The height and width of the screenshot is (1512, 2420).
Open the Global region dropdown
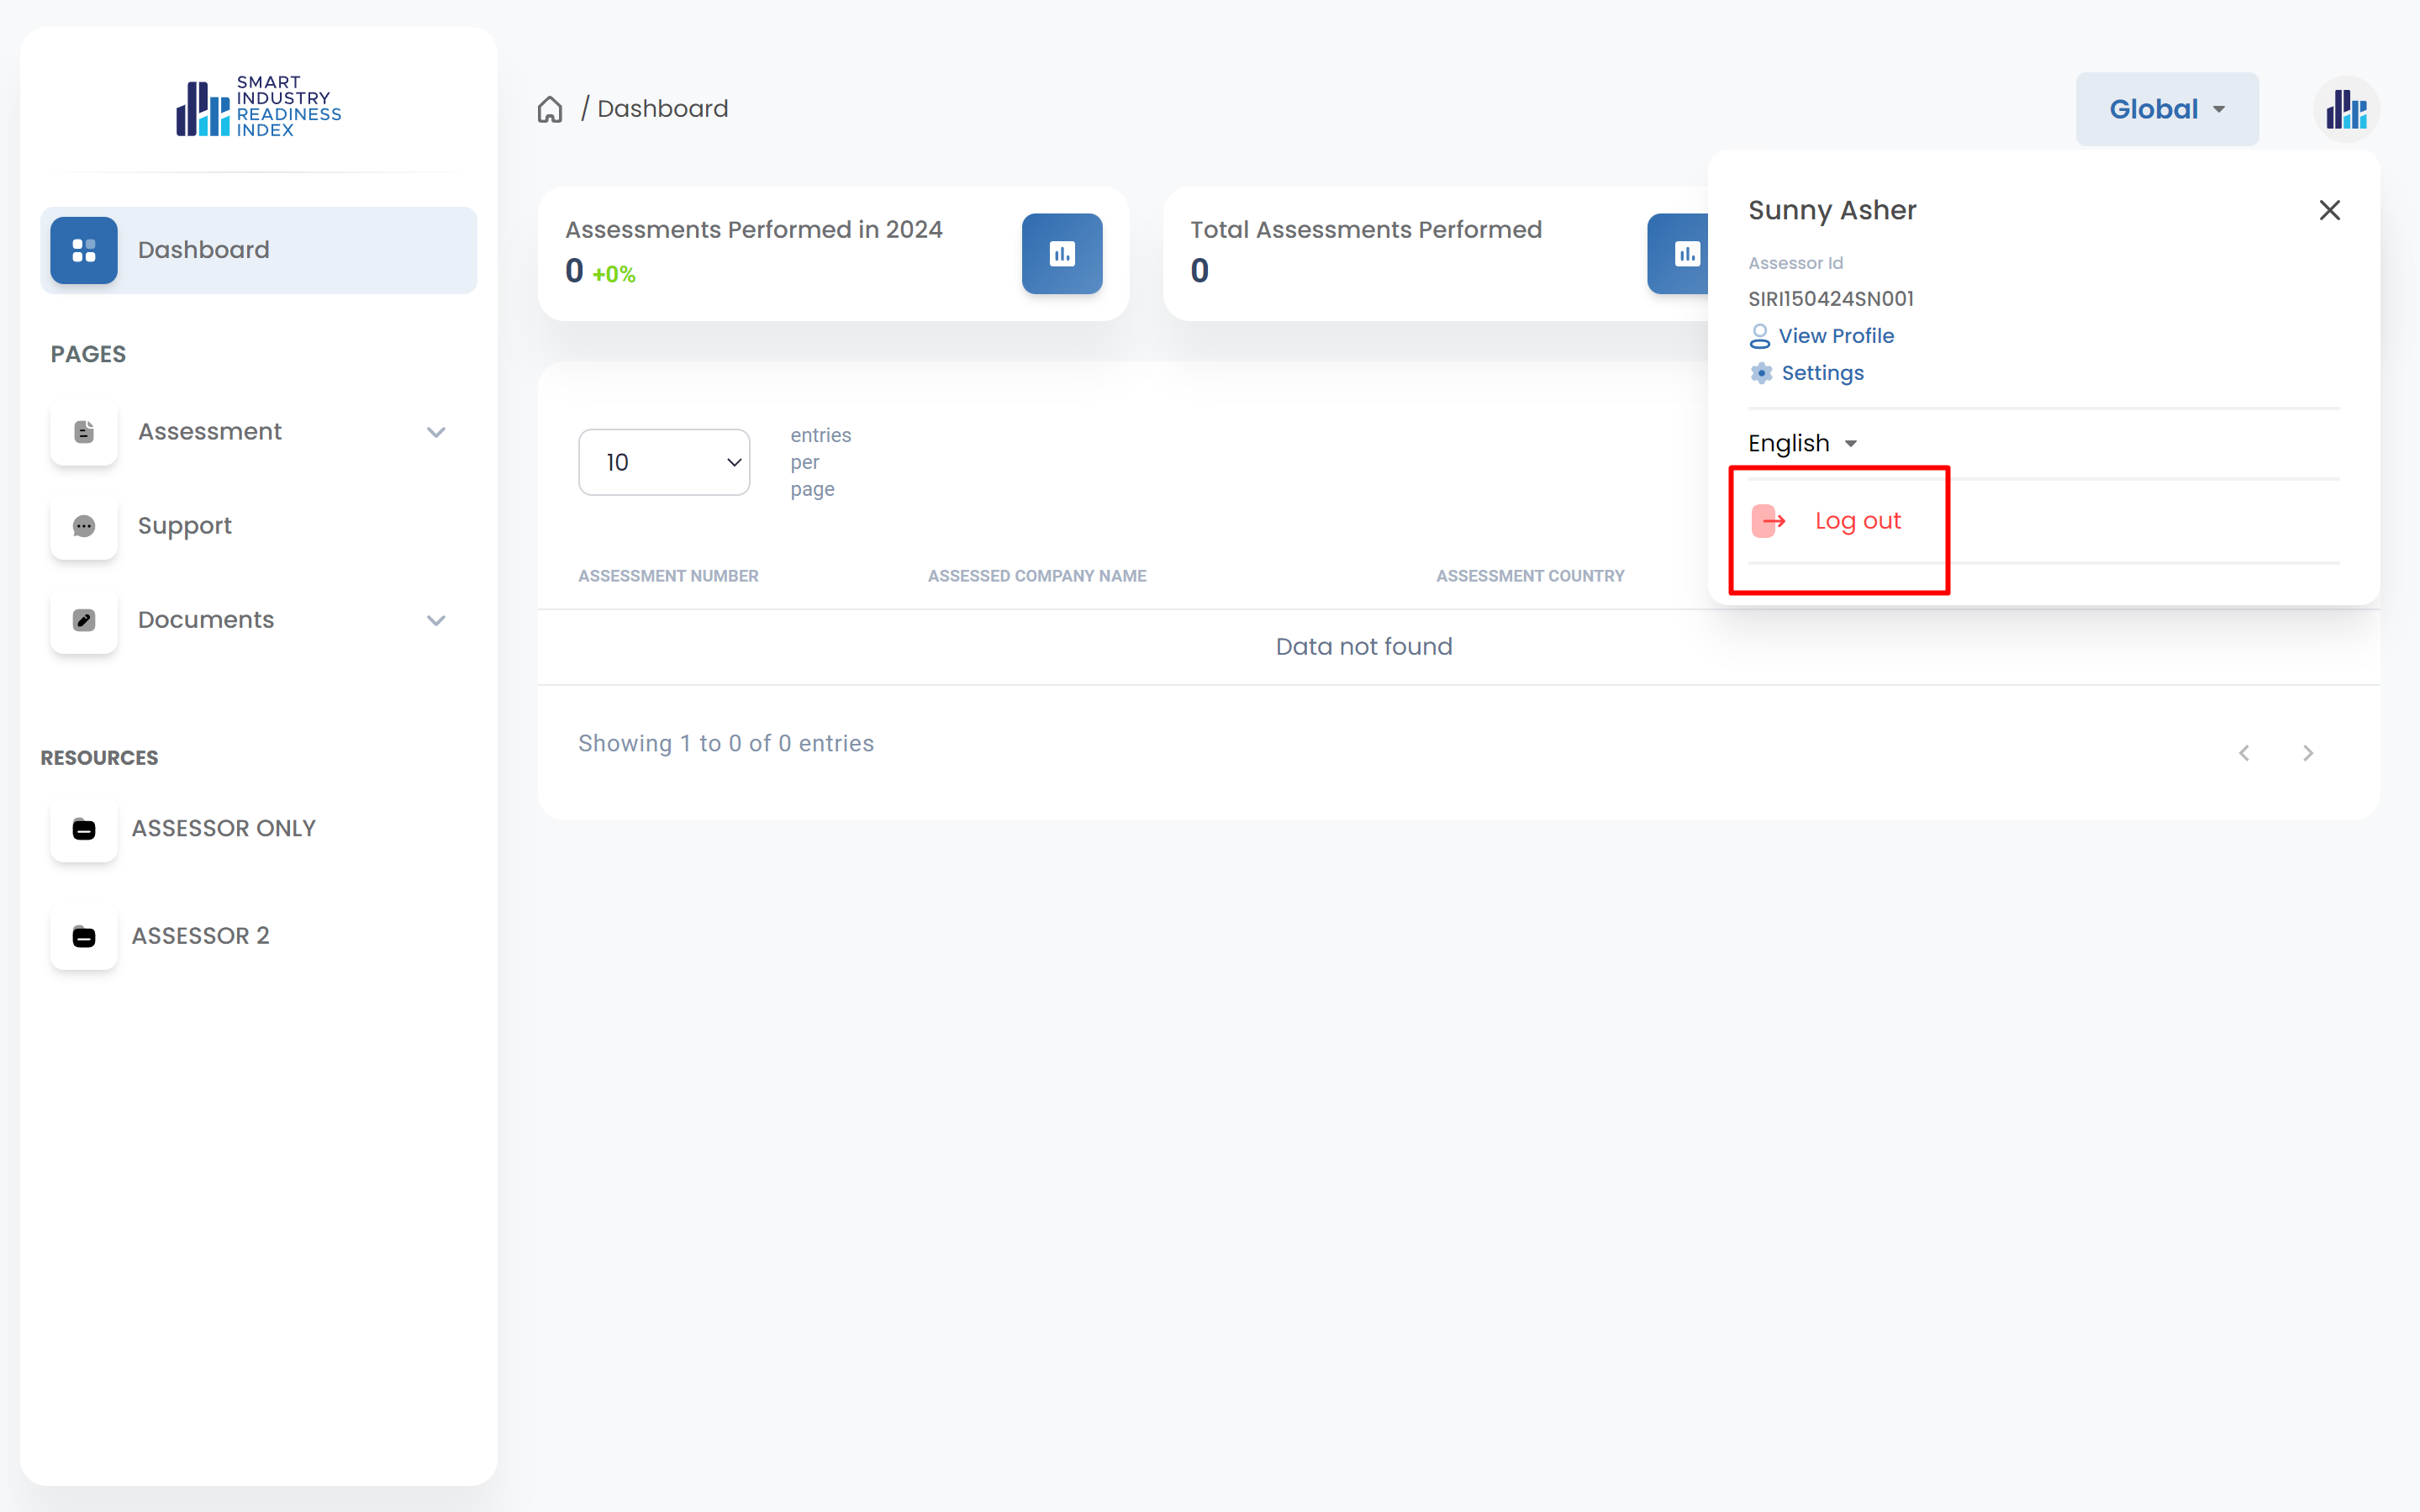click(2166, 109)
